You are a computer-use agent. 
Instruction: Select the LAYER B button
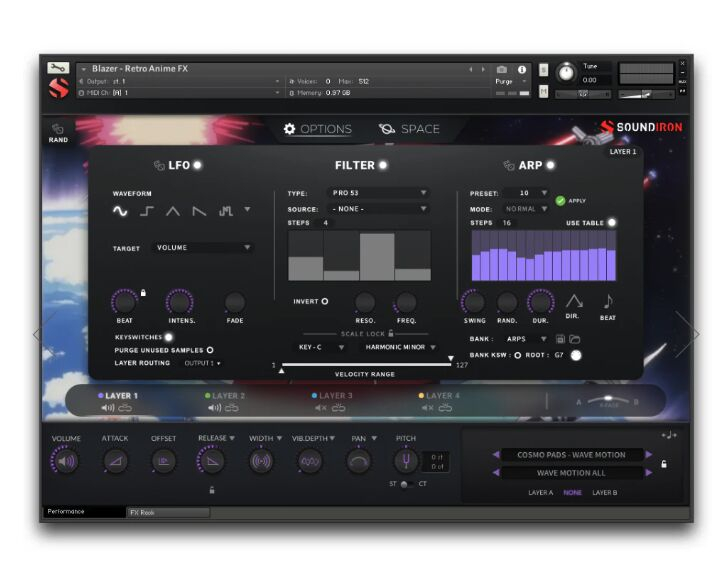pyautogui.click(x=606, y=492)
